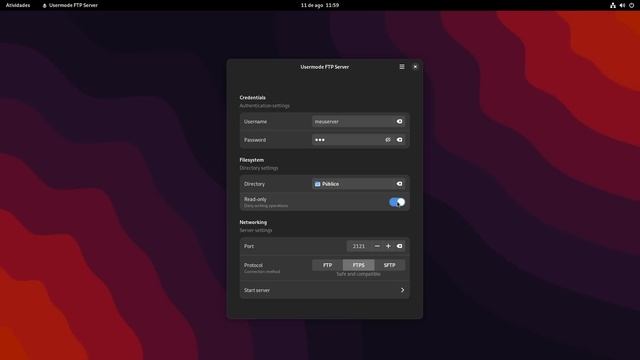Reset the Directory setting with its clear icon
640x360 pixels.
click(400, 184)
